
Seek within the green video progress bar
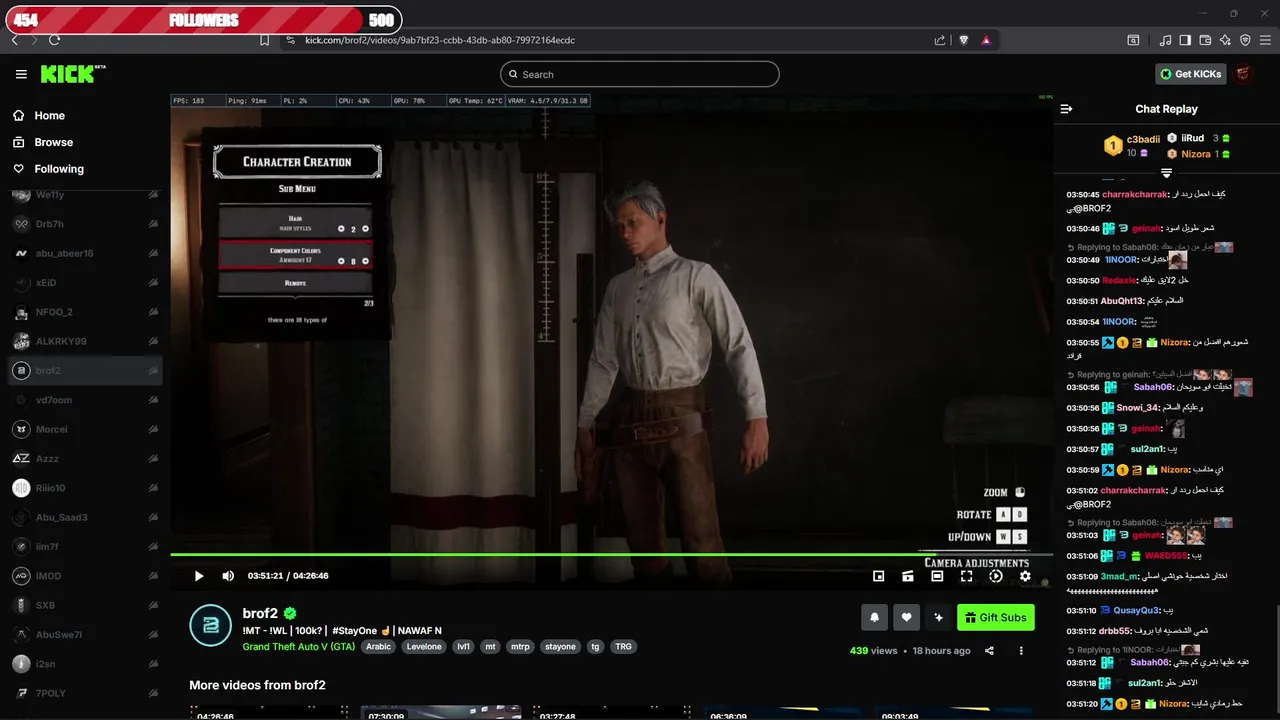[x=611, y=554]
